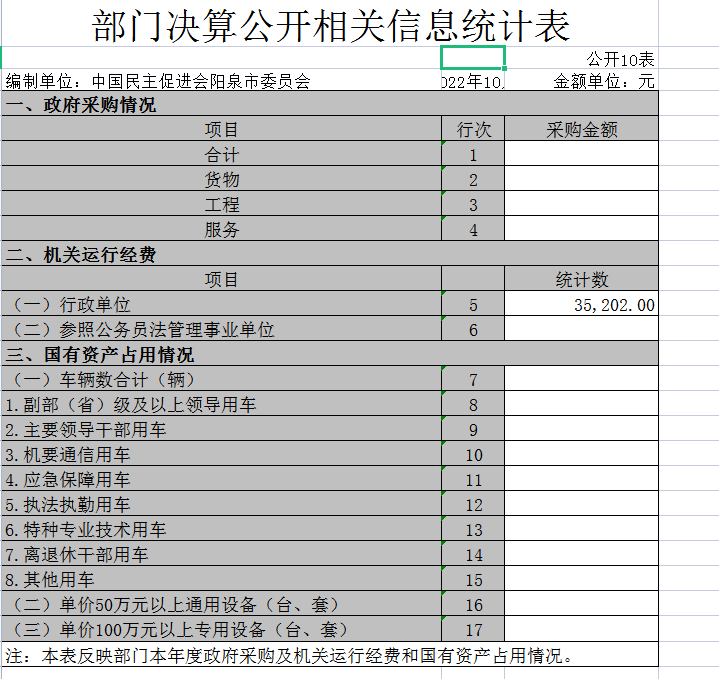Select the truncated date cell showing 022年10
This screenshot has height=679, width=719.
[x=473, y=81]
